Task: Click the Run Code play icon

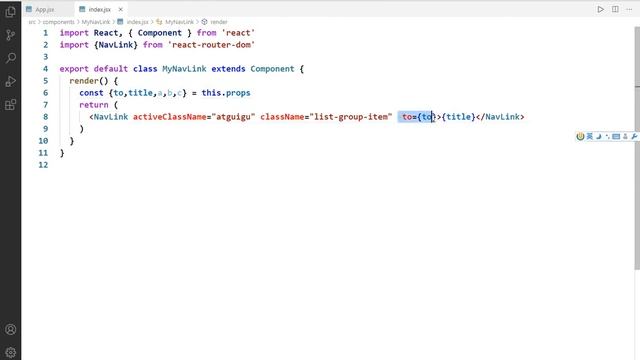Action: tap(600, 9)
